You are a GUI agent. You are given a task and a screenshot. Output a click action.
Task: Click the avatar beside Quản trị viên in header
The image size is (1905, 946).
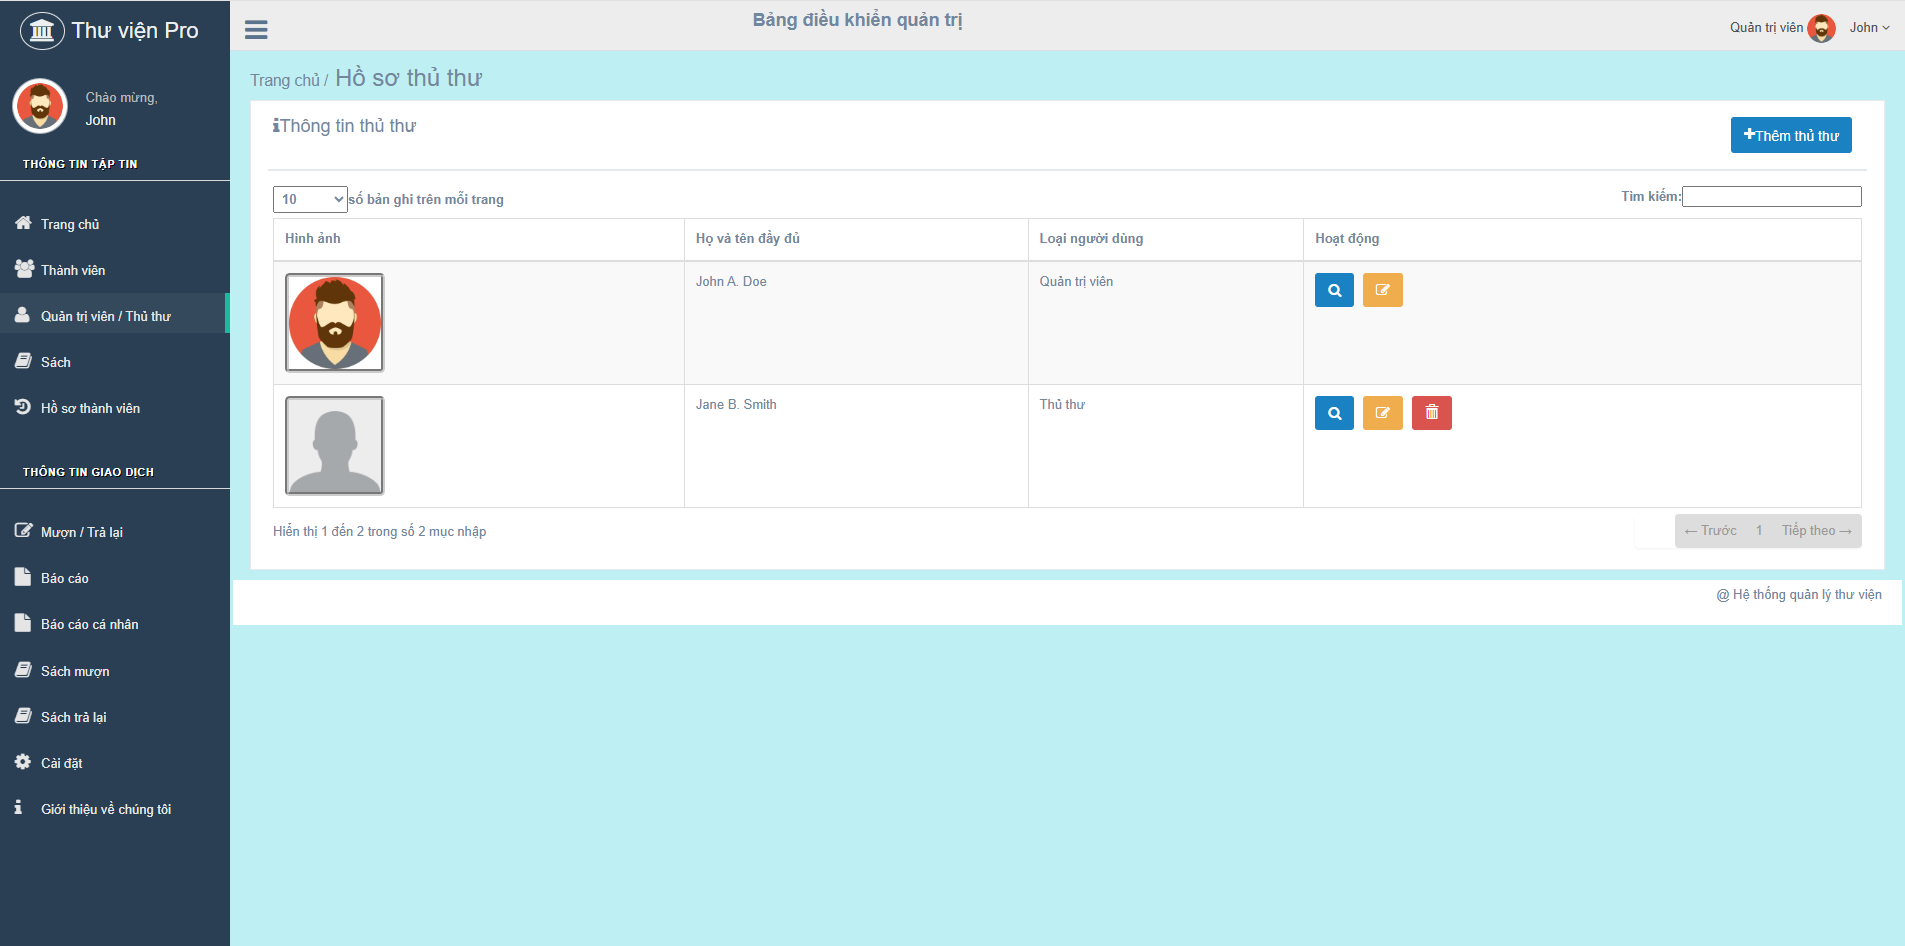[x=1821, y=28]
